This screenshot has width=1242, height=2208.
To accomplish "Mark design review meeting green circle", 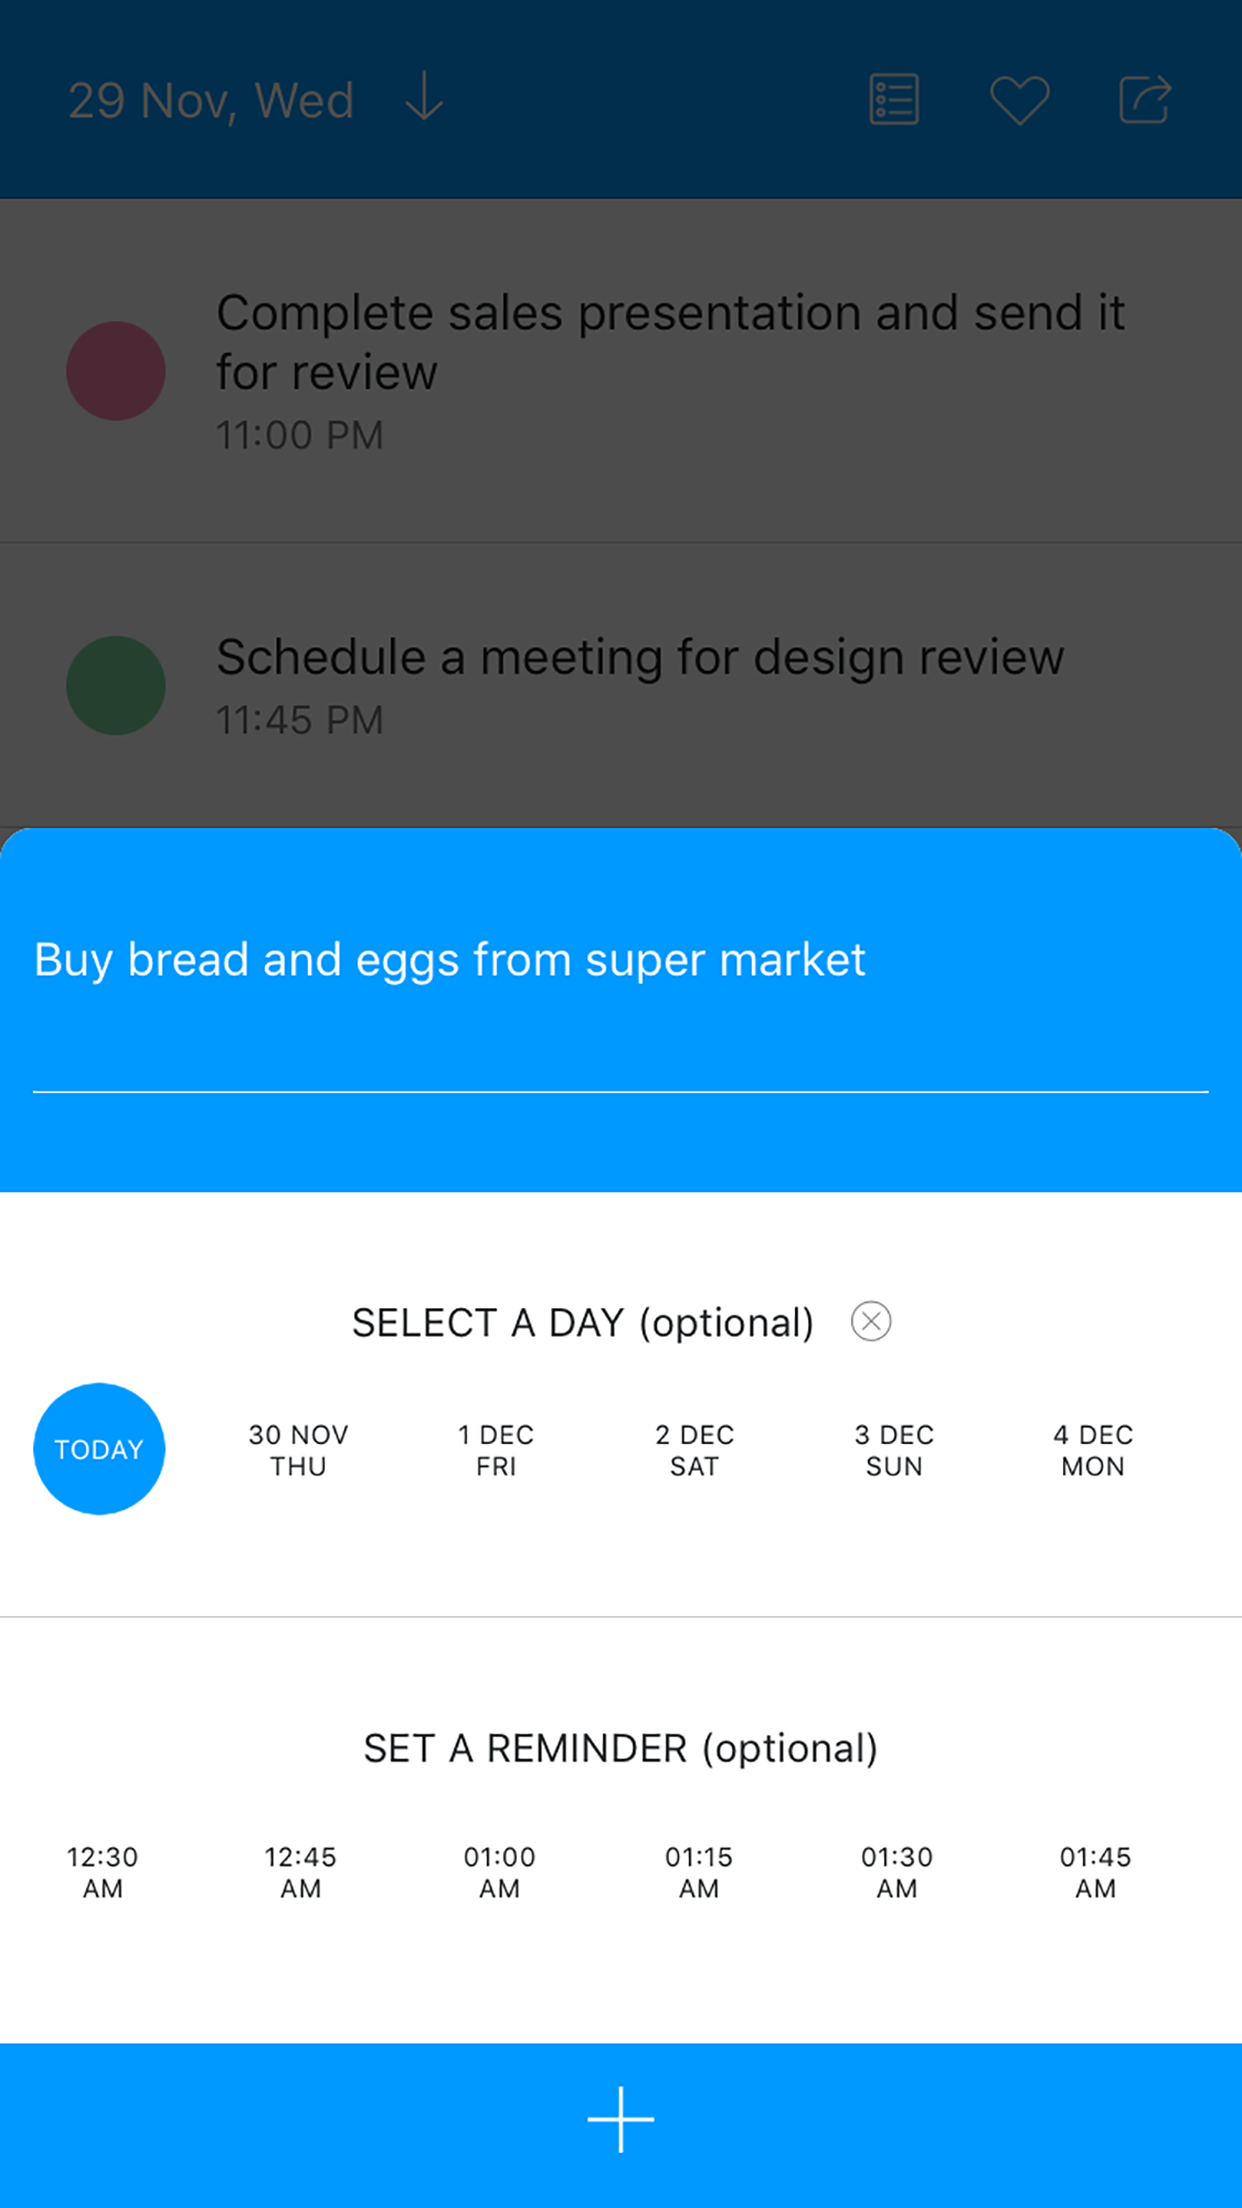I will (116, 686).
